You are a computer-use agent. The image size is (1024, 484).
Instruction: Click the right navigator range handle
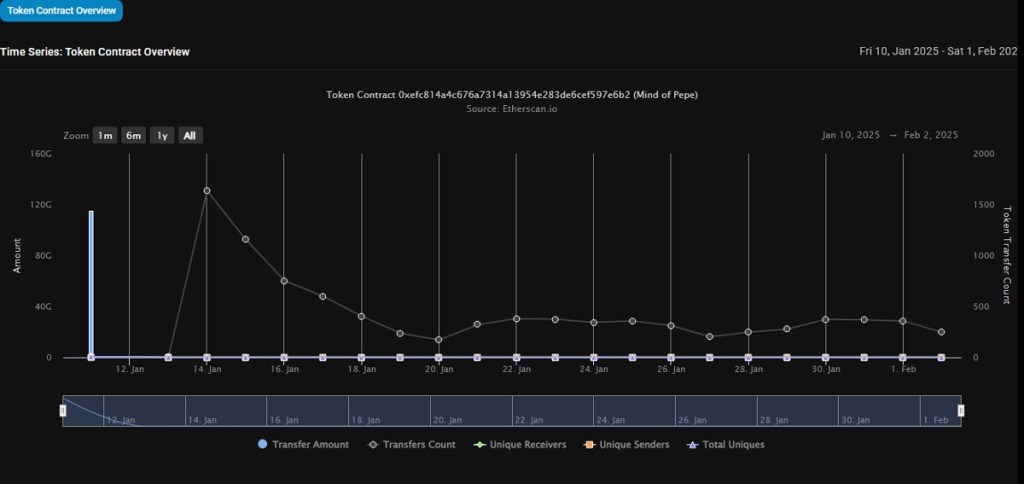click(x=961, y=411)
